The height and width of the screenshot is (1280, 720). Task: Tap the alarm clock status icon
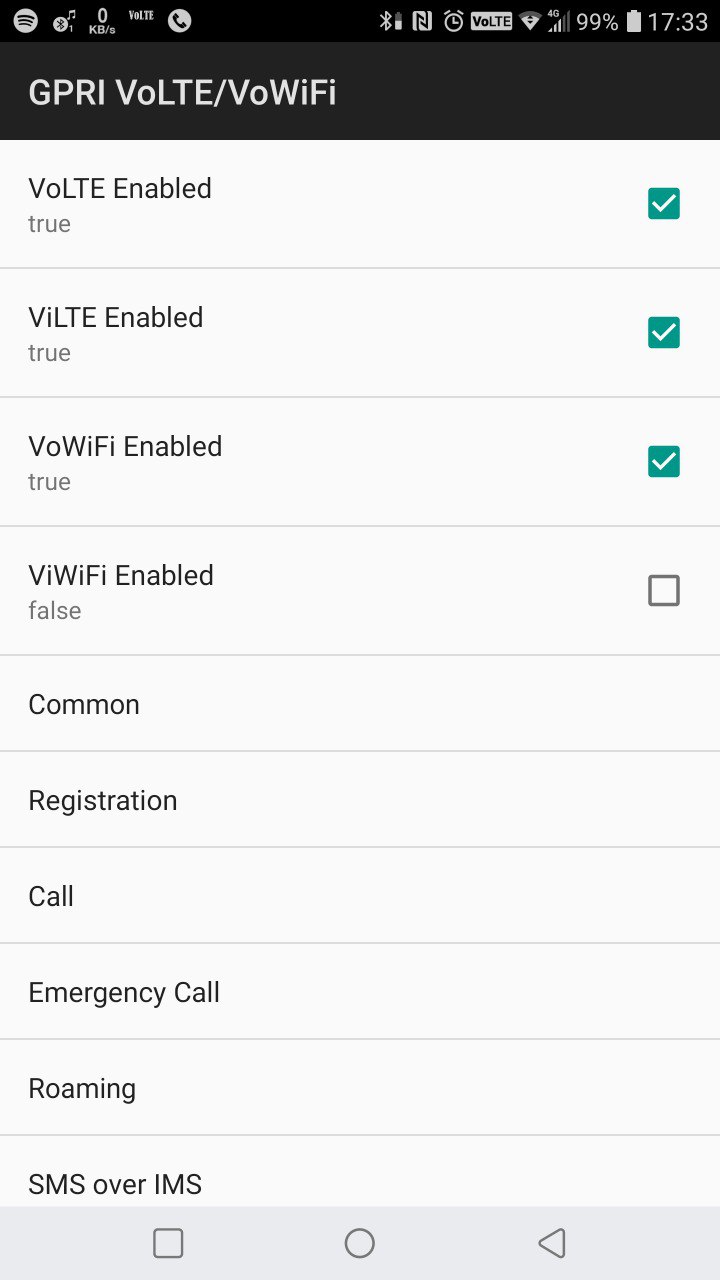(x=454, y=21)
